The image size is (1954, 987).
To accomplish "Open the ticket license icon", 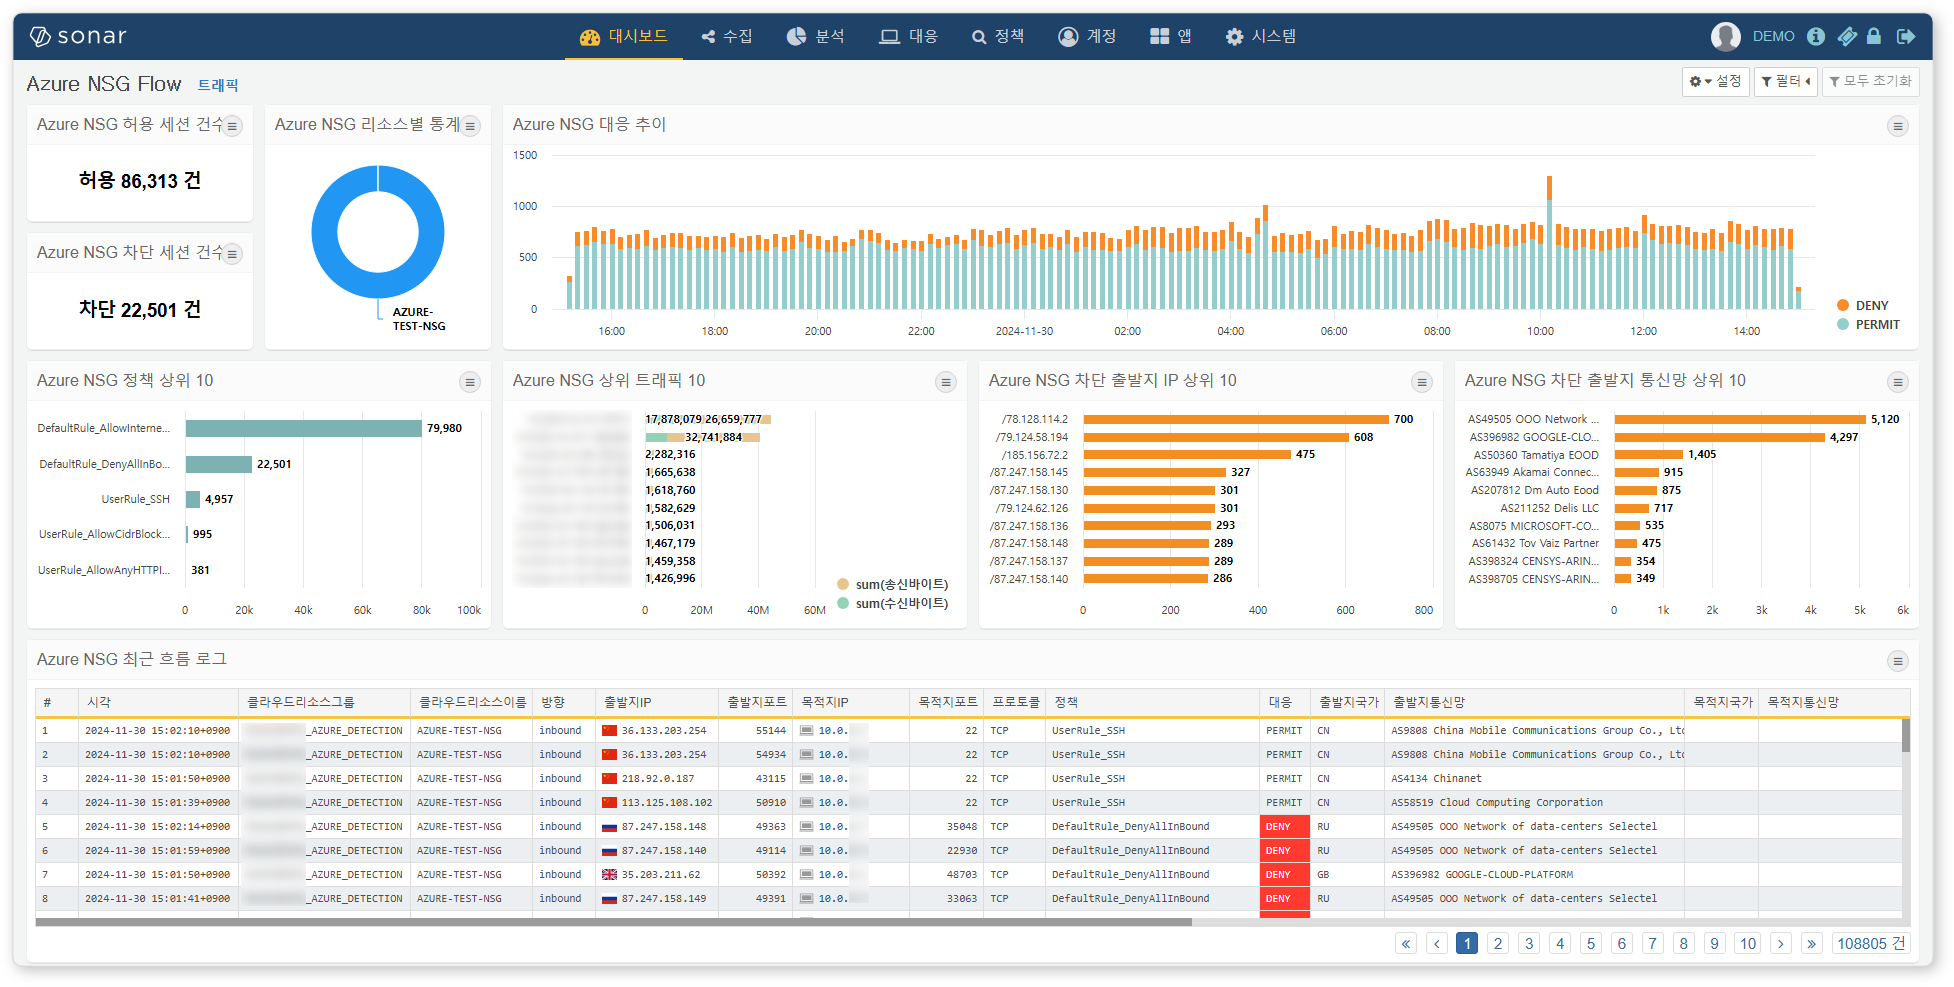I will (x=1847, y=37).
